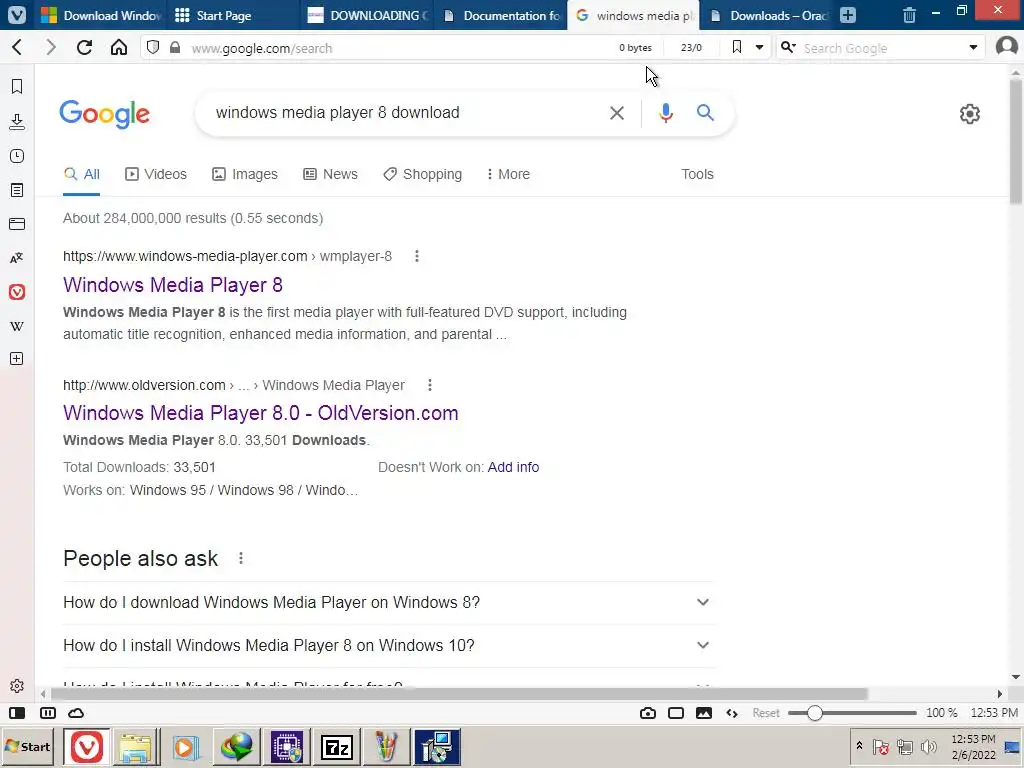The height and width of the screenshot is (768, 1024).
Task: Open the More results menu
Action: (508, 174)
